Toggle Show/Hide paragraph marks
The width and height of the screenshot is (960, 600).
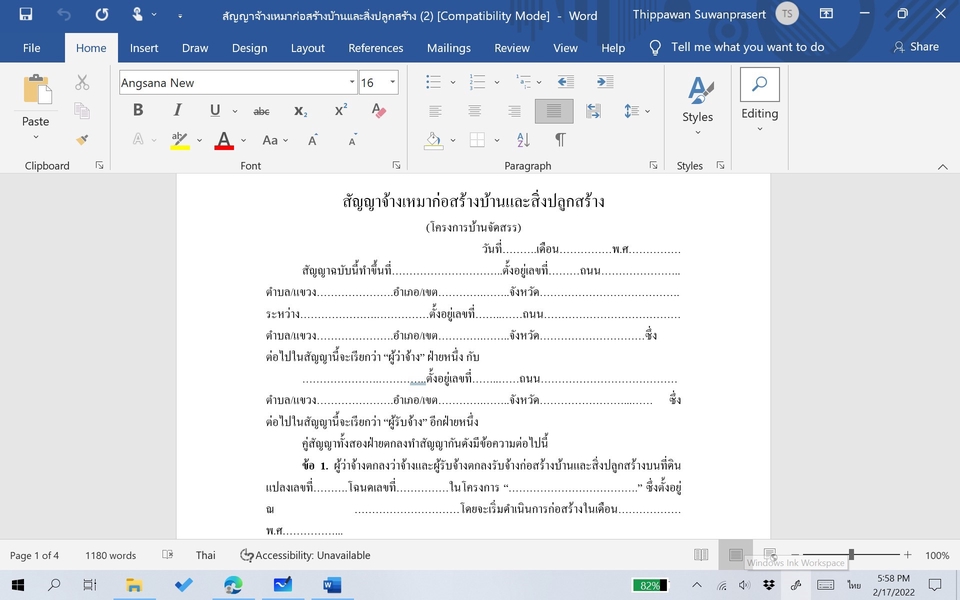560,140
